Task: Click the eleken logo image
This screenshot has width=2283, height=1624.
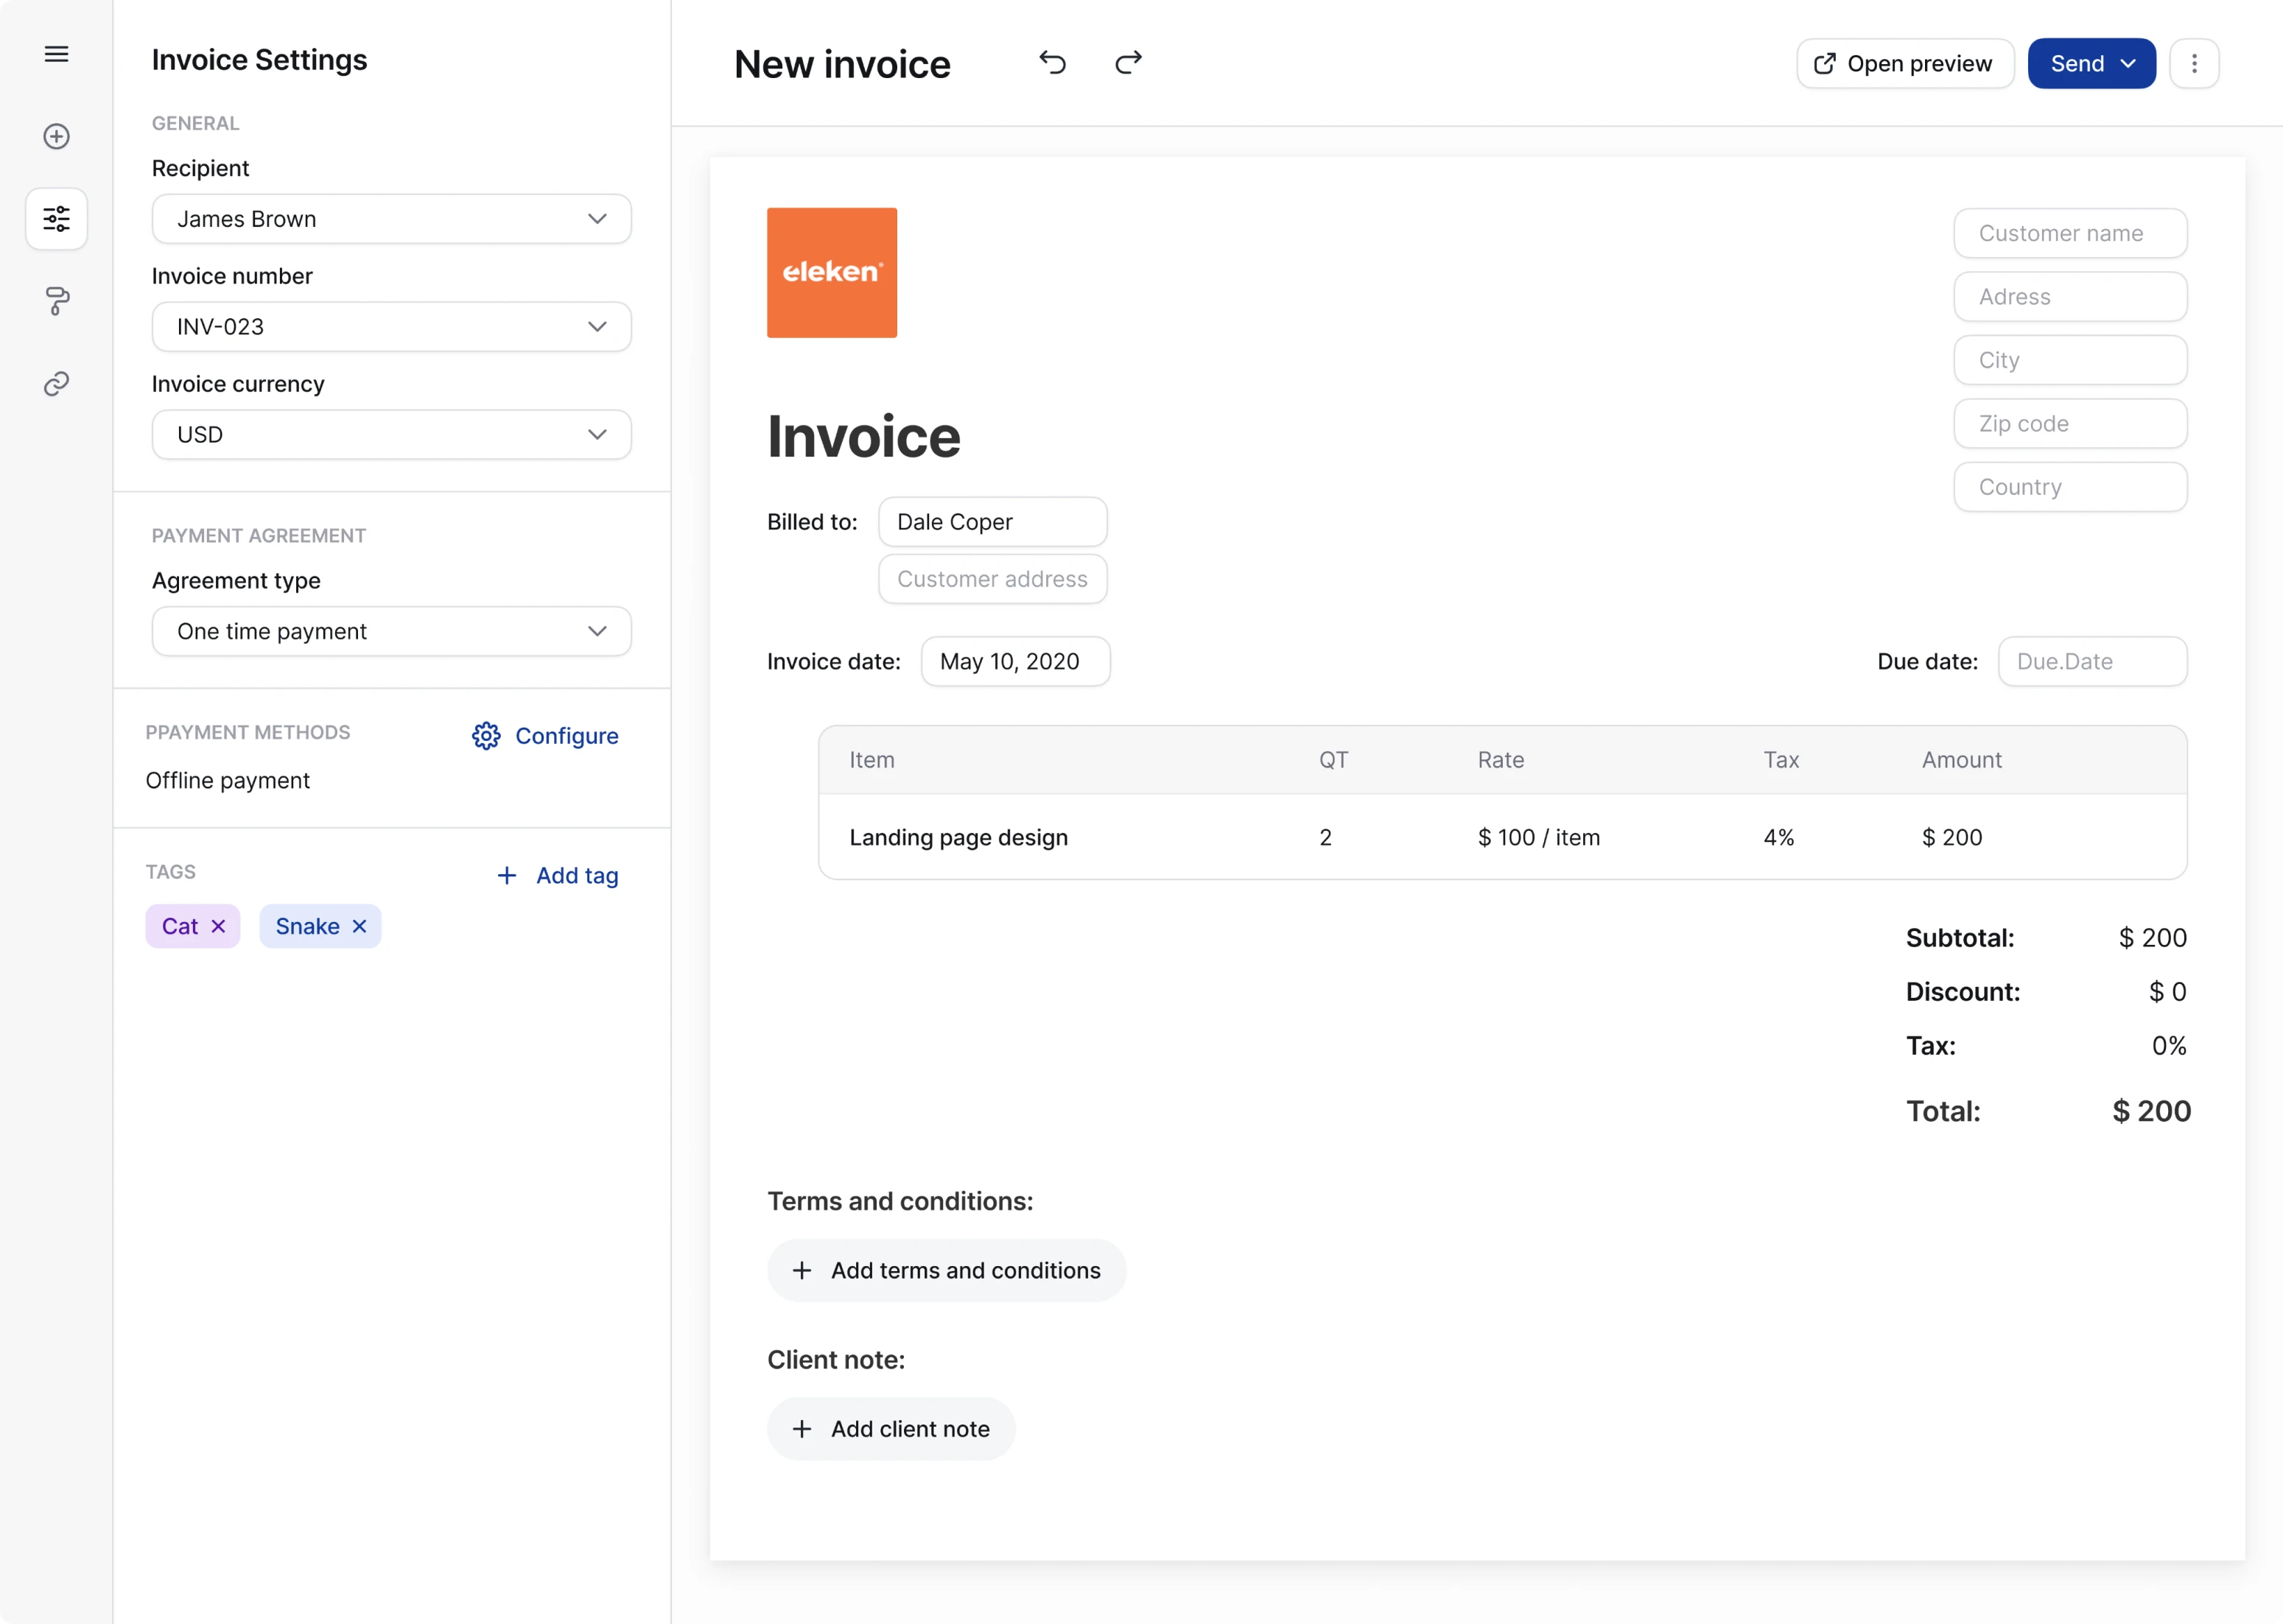Action: coord(831,272)
